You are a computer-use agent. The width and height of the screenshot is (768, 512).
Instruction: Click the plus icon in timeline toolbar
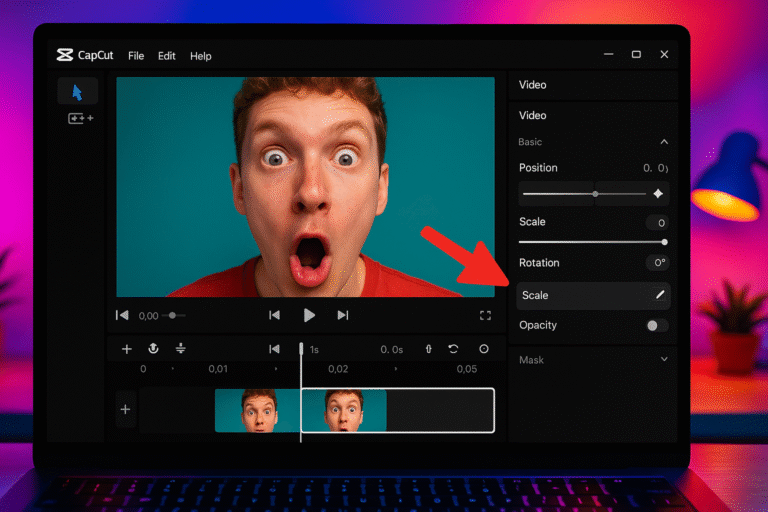126,349
